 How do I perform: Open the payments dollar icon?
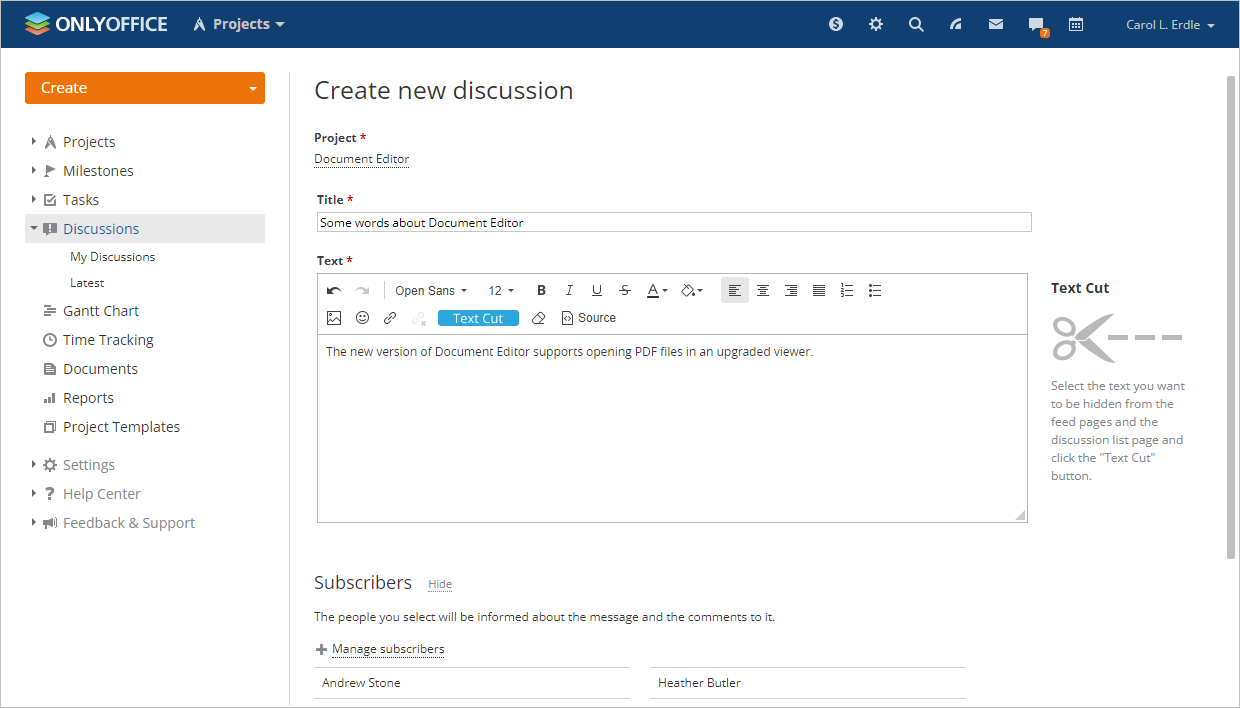point(836,24)
